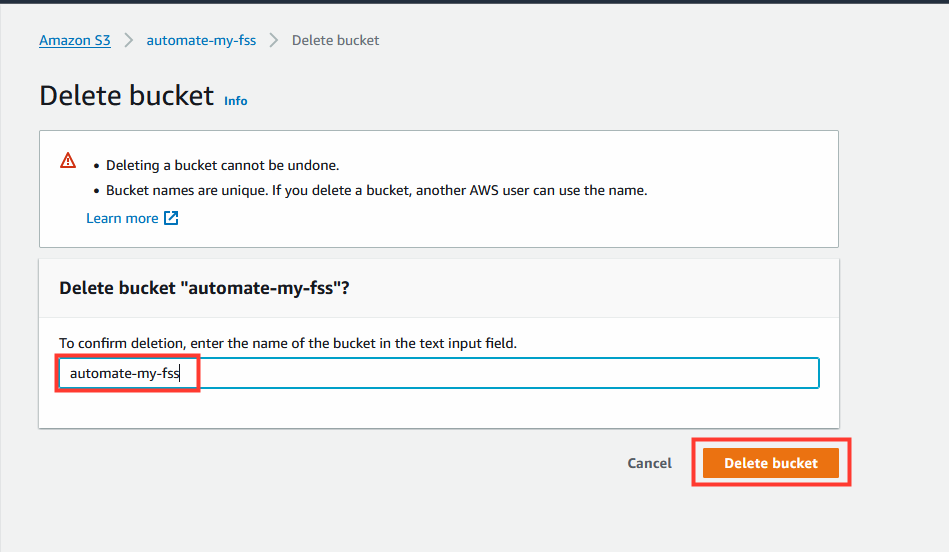Go back to automate-my-fss bucket breadcrumb
The height and width of the screenshot is (552, 949).
click(201, 41)
